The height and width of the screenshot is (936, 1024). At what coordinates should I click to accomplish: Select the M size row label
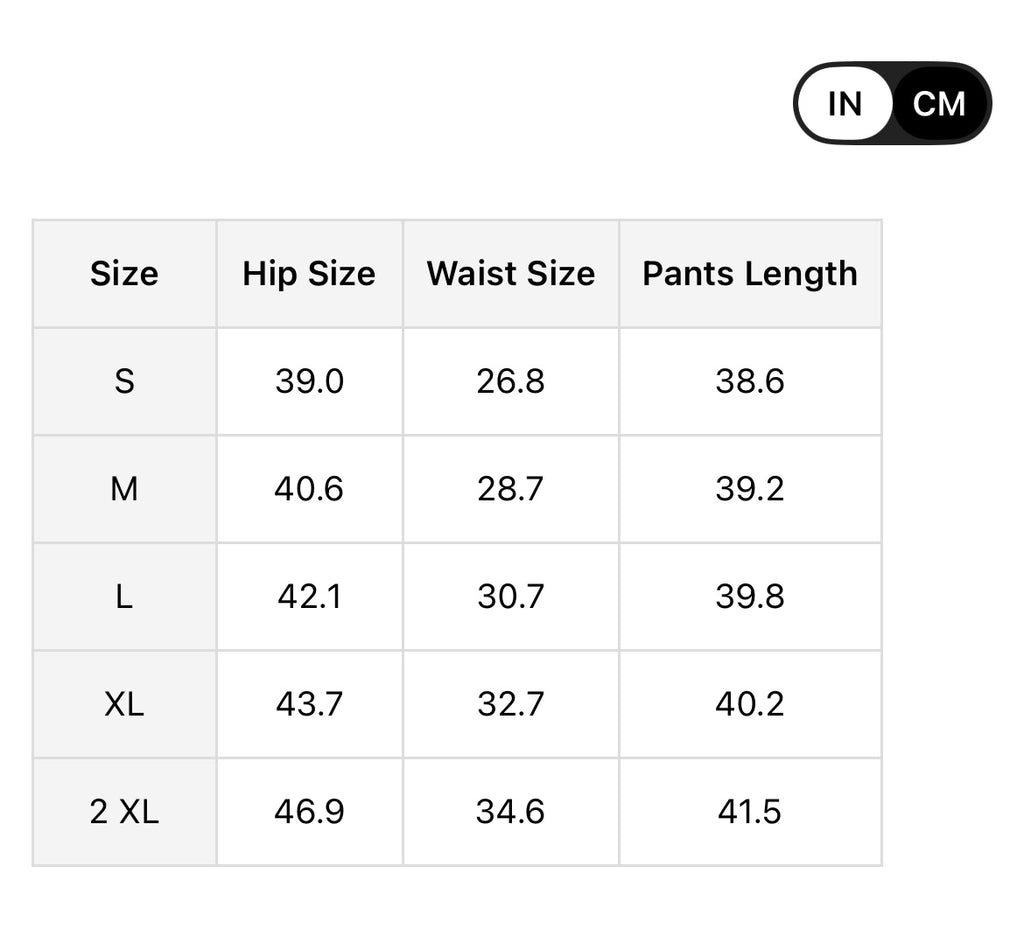point(124,489)
